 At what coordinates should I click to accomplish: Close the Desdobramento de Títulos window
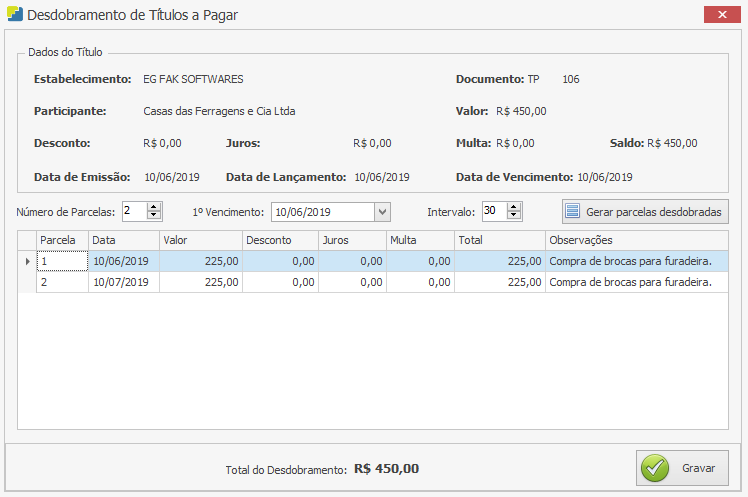(722, 15)
